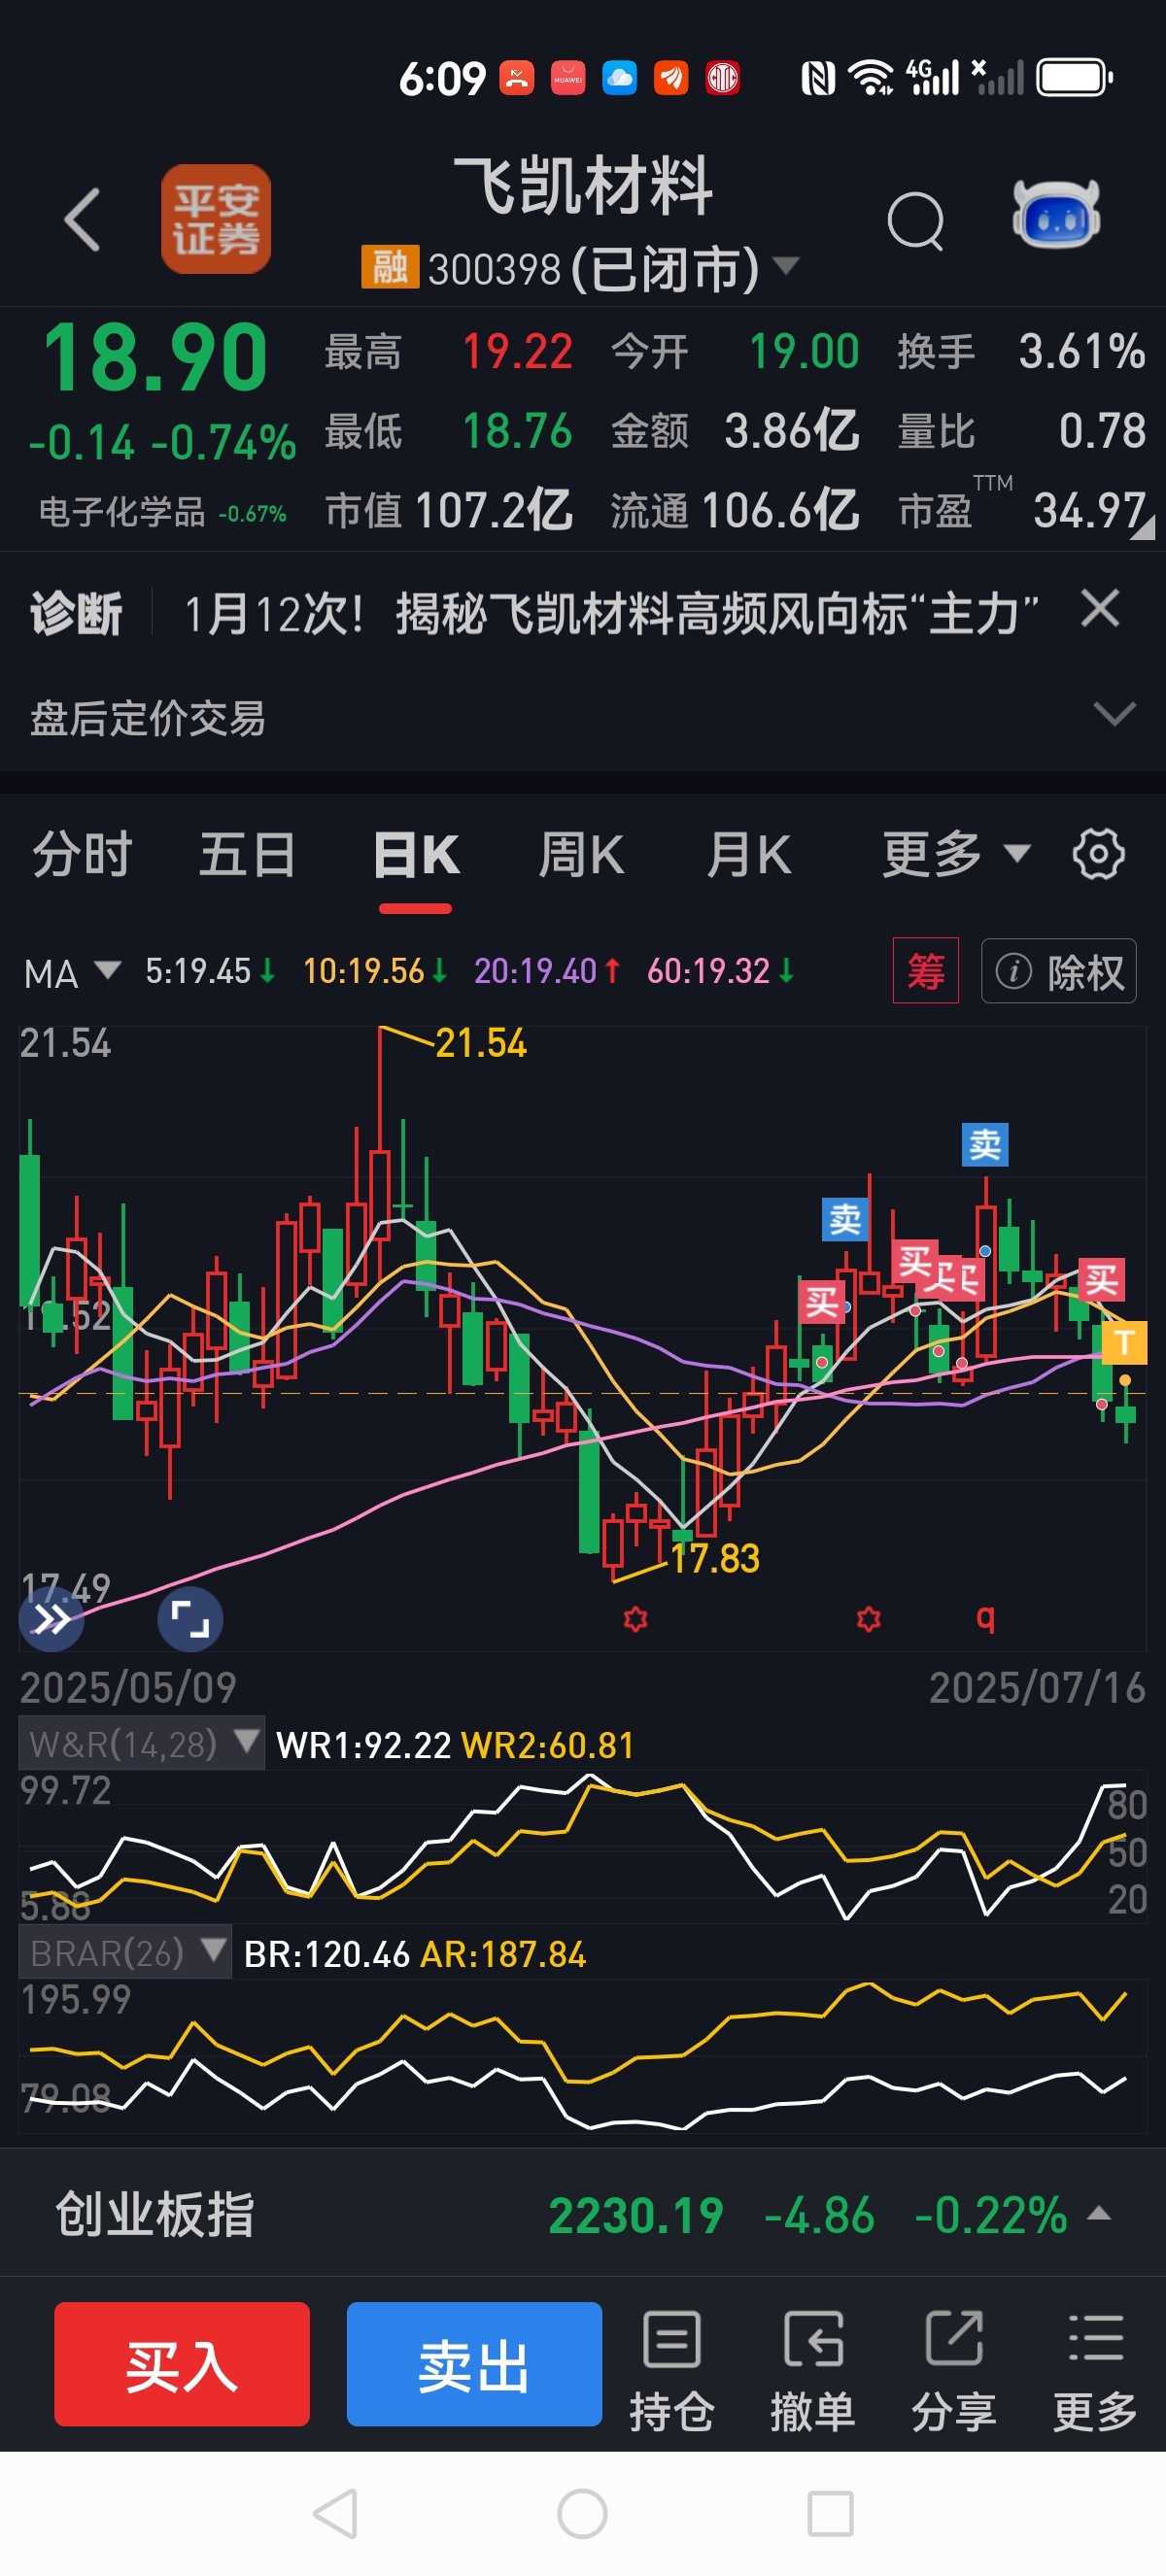Tap the red q marker below chart
The height and width of the screenshot is (2576, 1166).
[985, 1616]
